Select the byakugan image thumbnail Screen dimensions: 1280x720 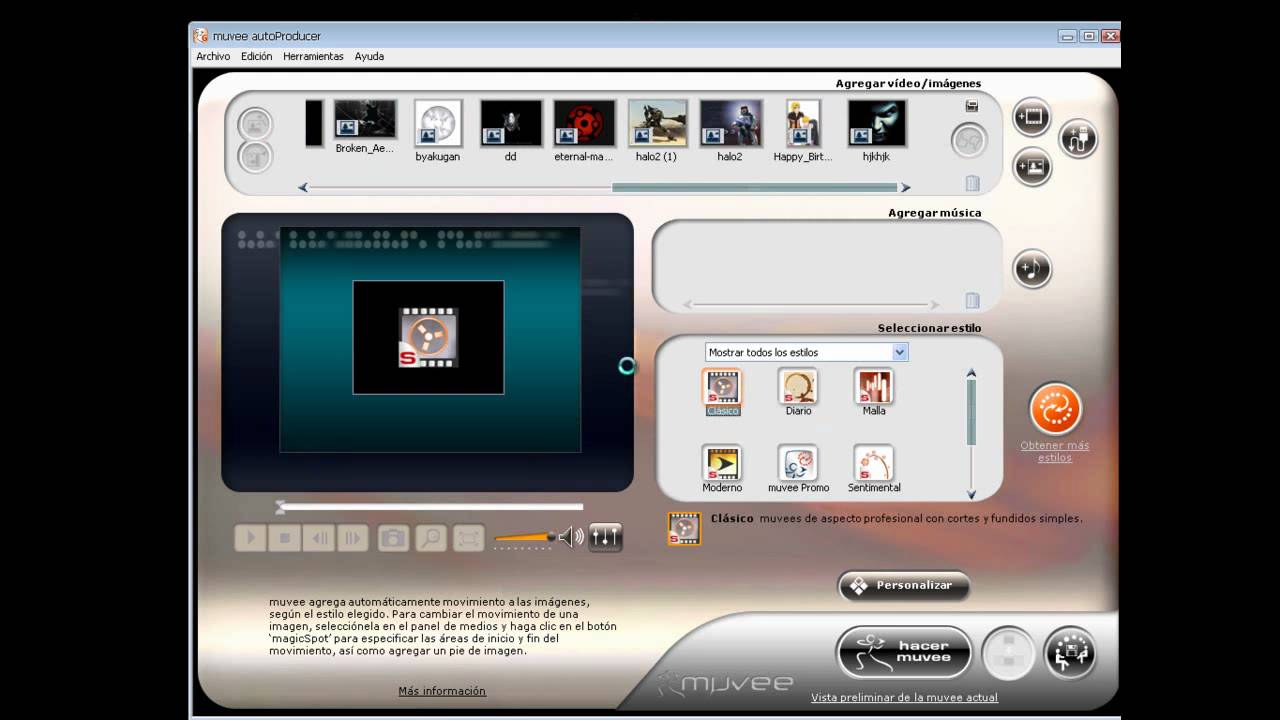click(438, 123)
